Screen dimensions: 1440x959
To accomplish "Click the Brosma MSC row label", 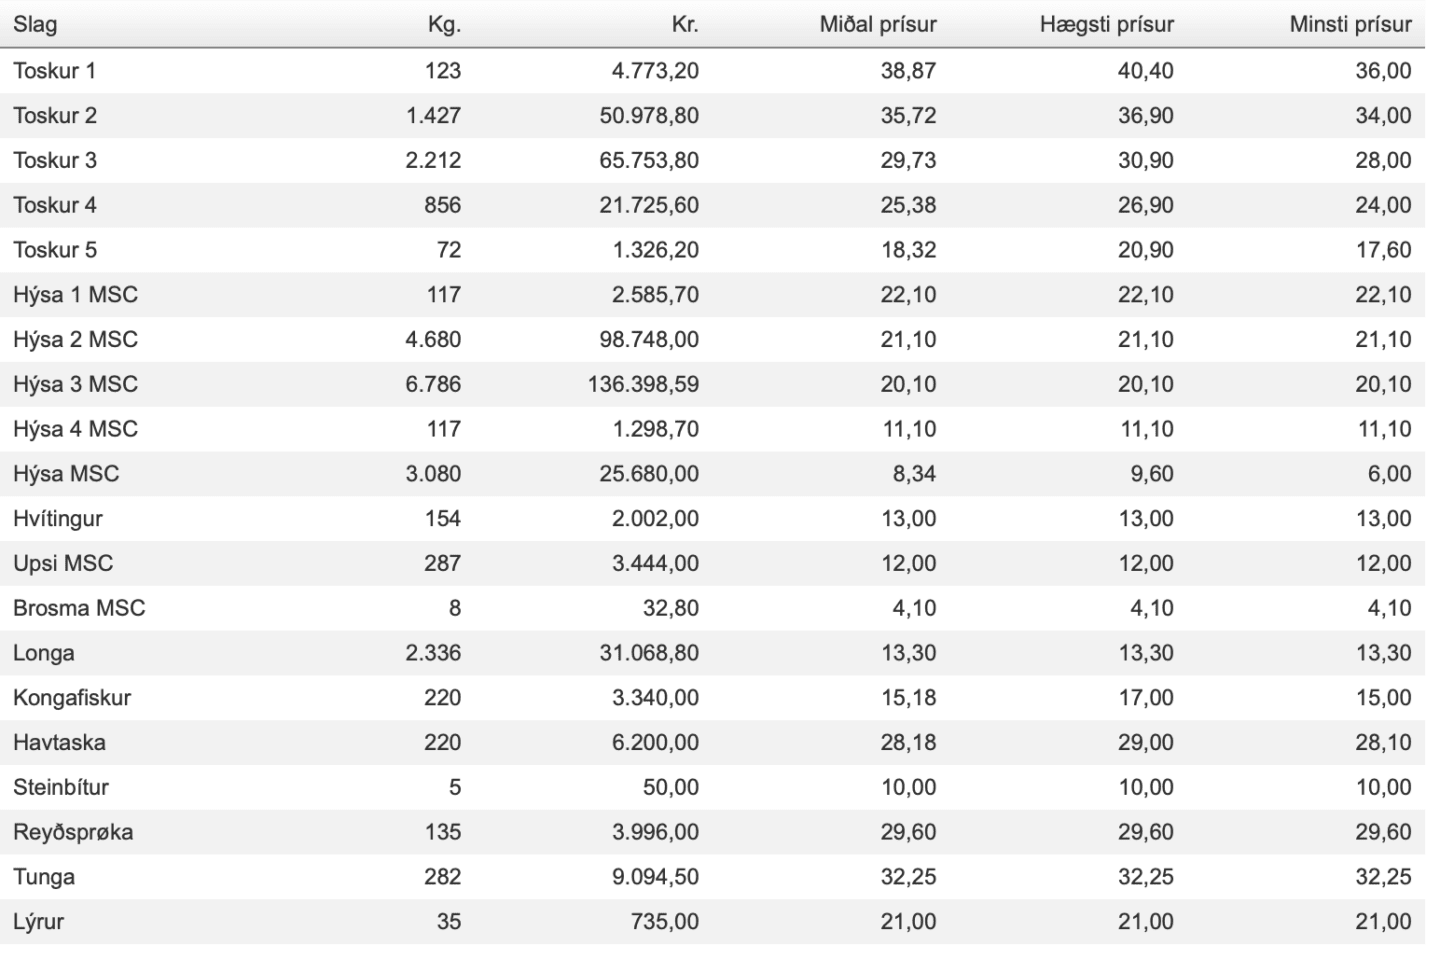I will [x=79, y=608].
